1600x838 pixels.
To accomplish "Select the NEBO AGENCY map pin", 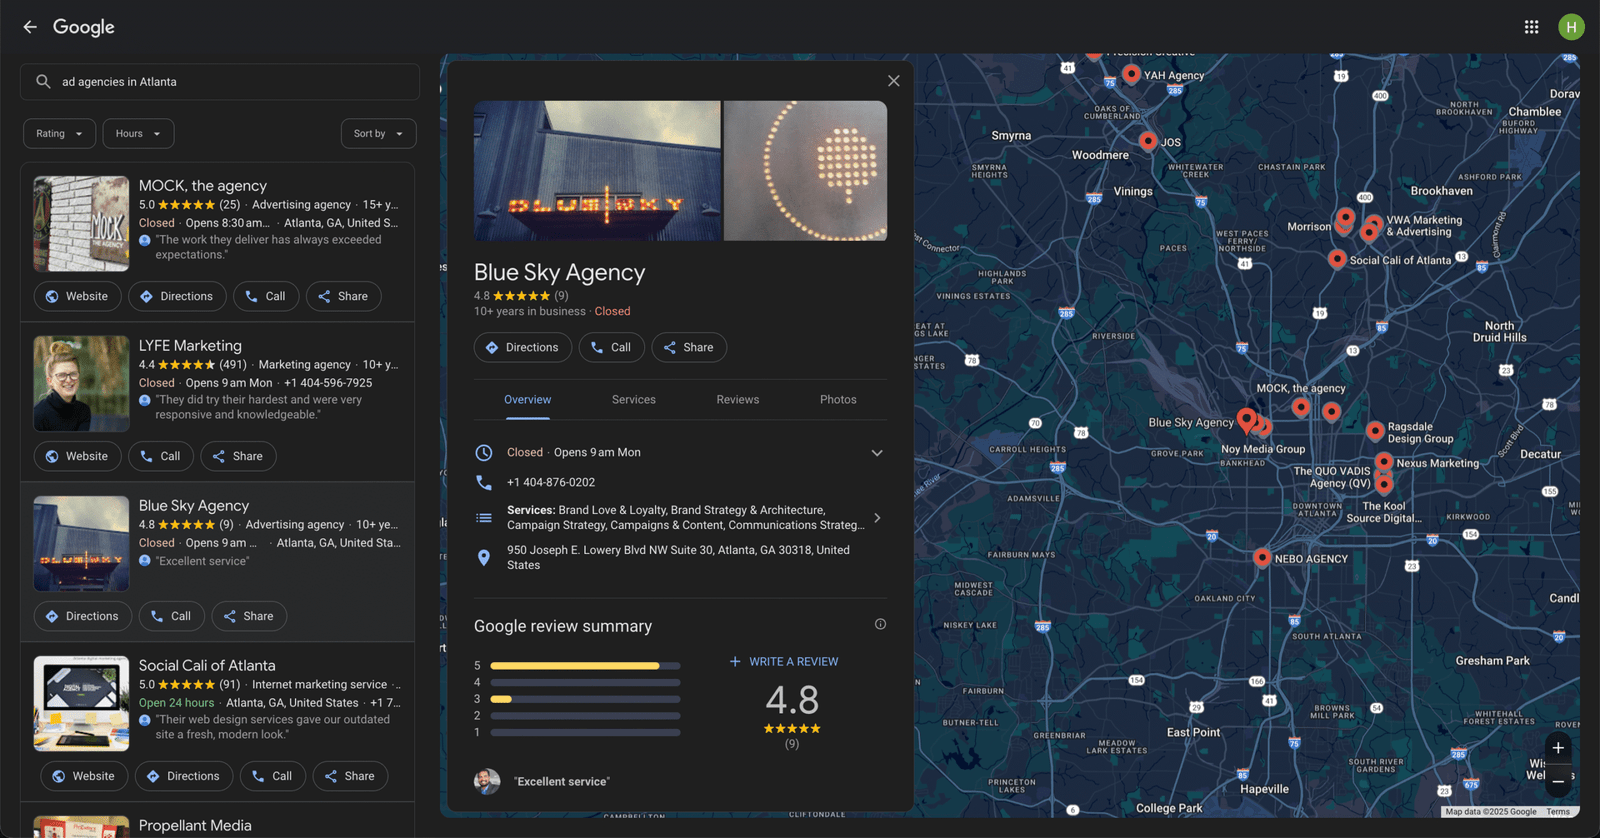I will tap(1262, 558).
